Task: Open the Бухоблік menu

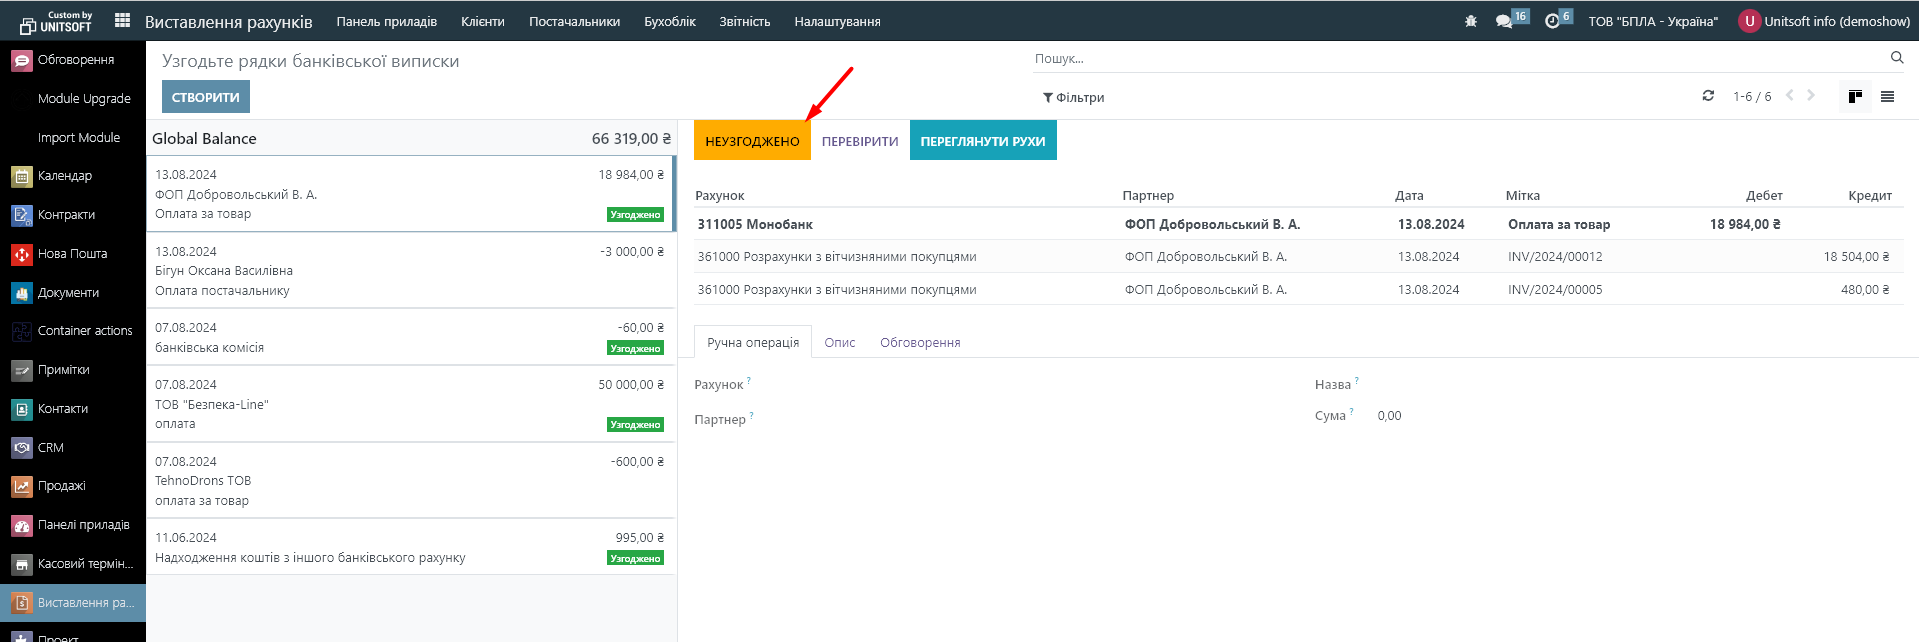Action: click(669, 21)
